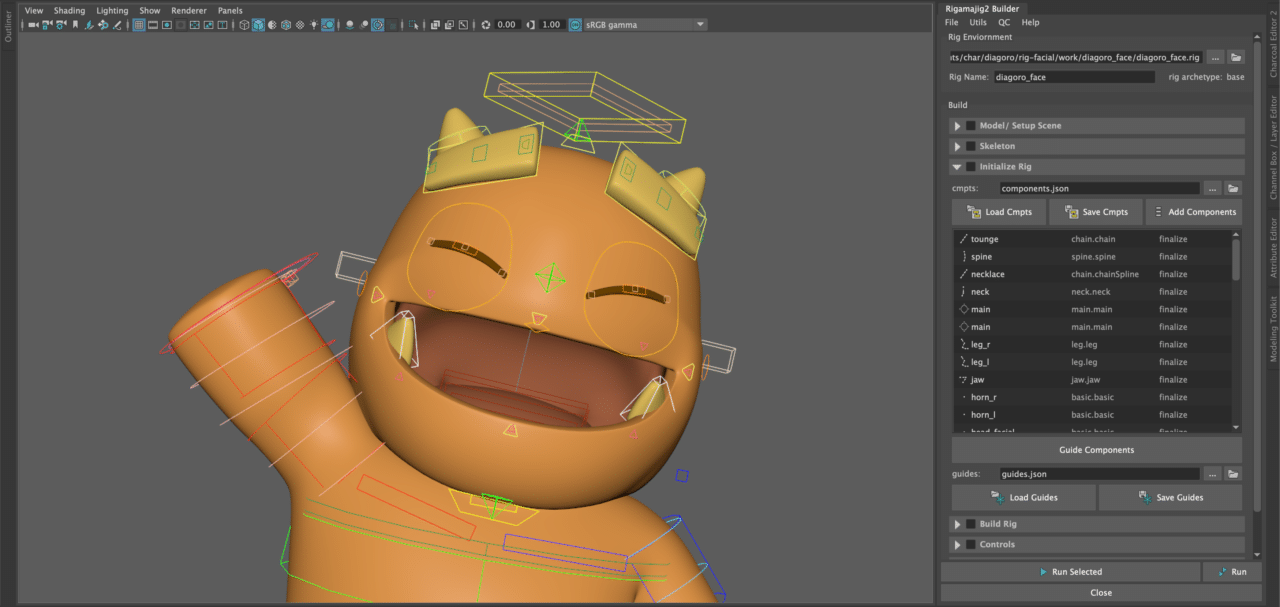Viewport: 1280px width, 607px height.
Task: Tick the Build Rig checkbox
Action: (970, 524)
